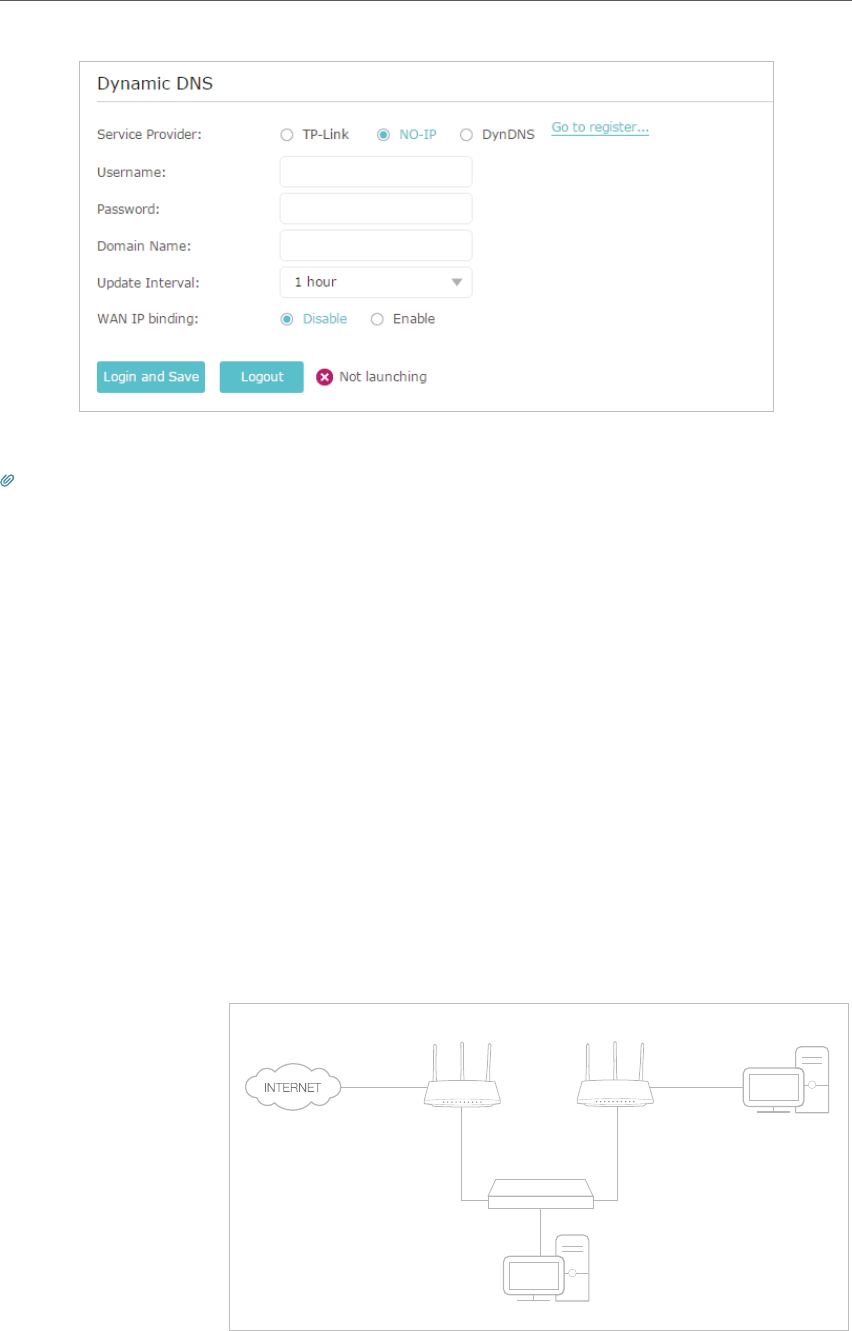852x1331 pixels.
Task: Click into the Password field
Action: (x=376, y=209)
